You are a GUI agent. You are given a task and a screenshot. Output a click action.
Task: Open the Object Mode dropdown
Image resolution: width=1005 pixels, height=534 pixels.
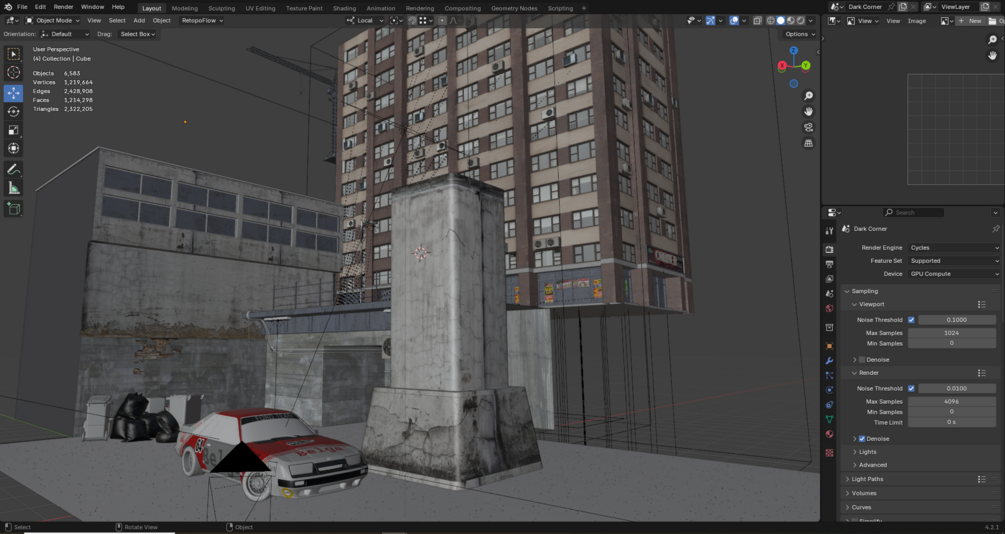pyautogui.click(x=52, y=21)
